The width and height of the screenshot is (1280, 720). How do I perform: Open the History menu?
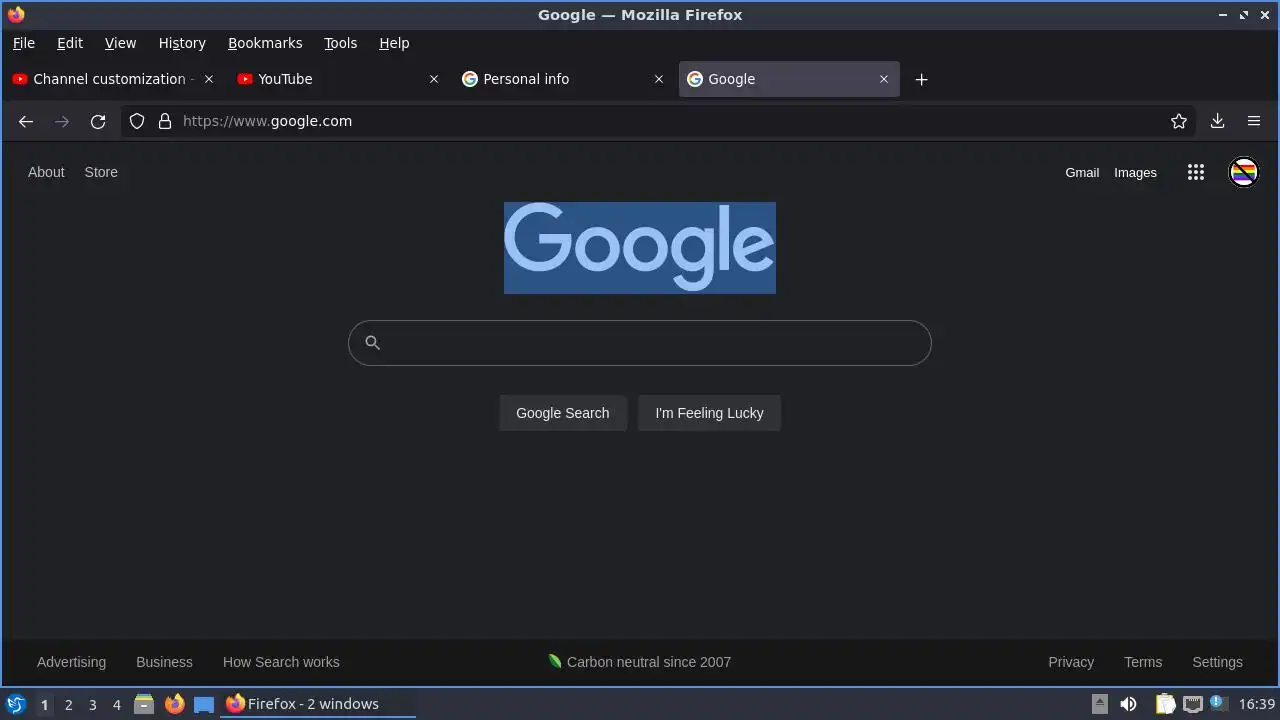coord(182,43)
